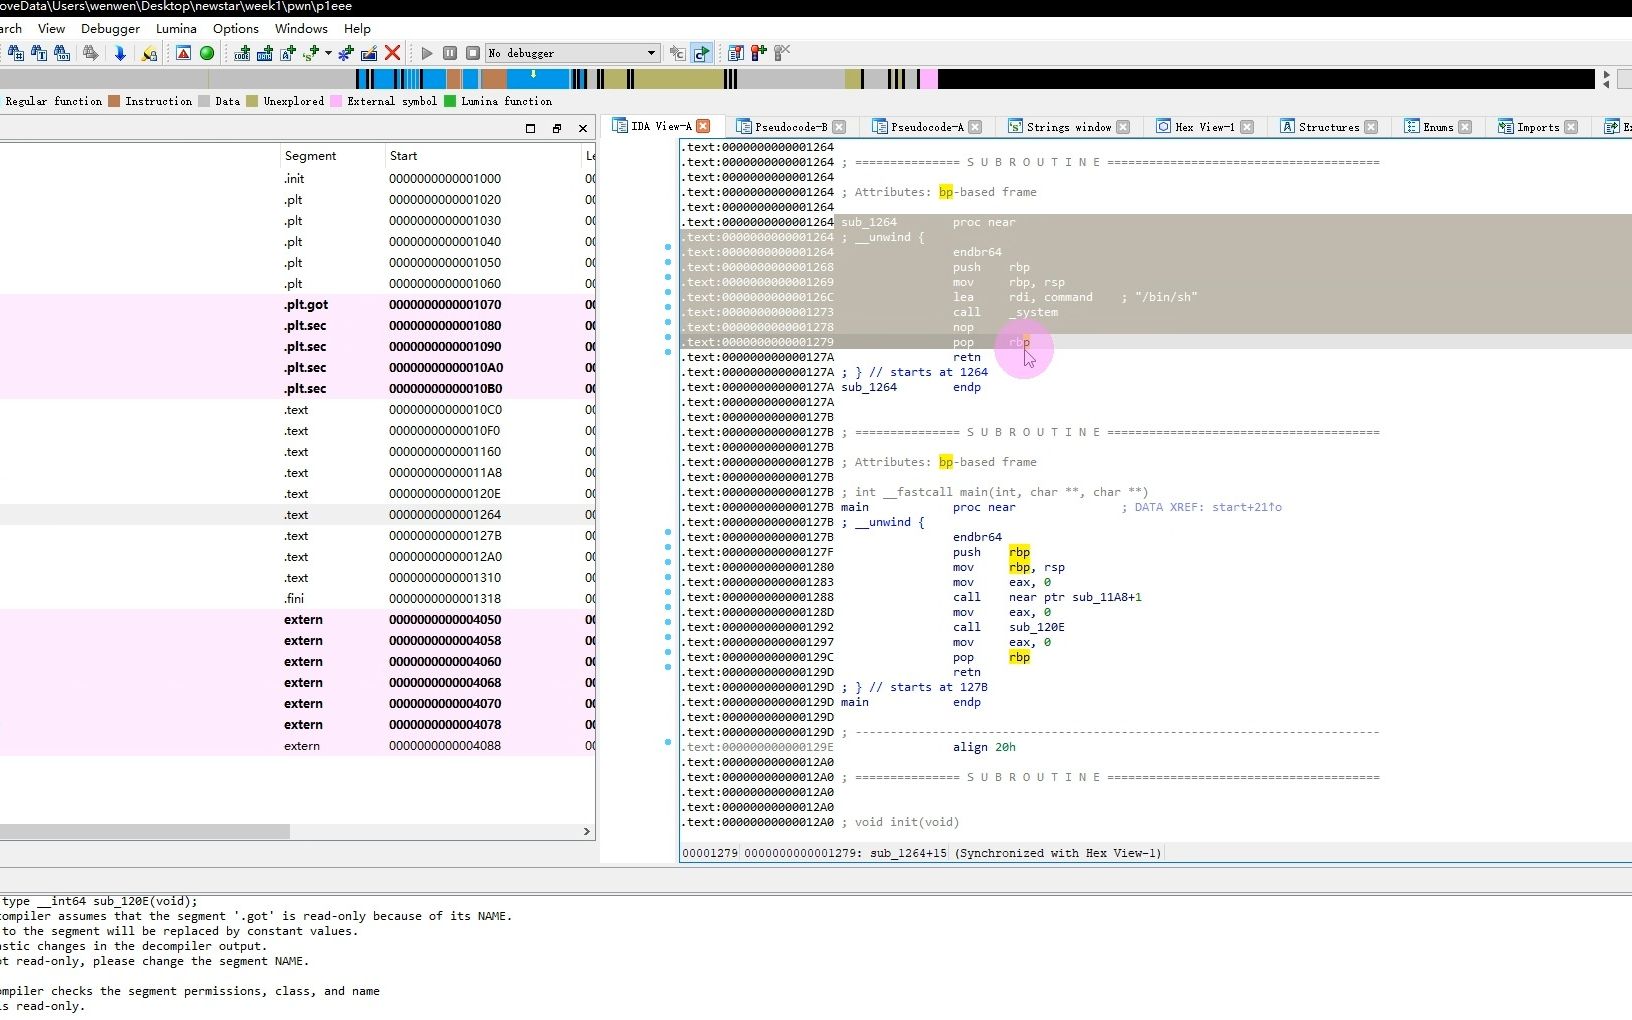Image resolution: width=1632 pixels, height=1020 pixels.
Task: Open binary search with the 101 binoculars icon
Action: (62, 53)
